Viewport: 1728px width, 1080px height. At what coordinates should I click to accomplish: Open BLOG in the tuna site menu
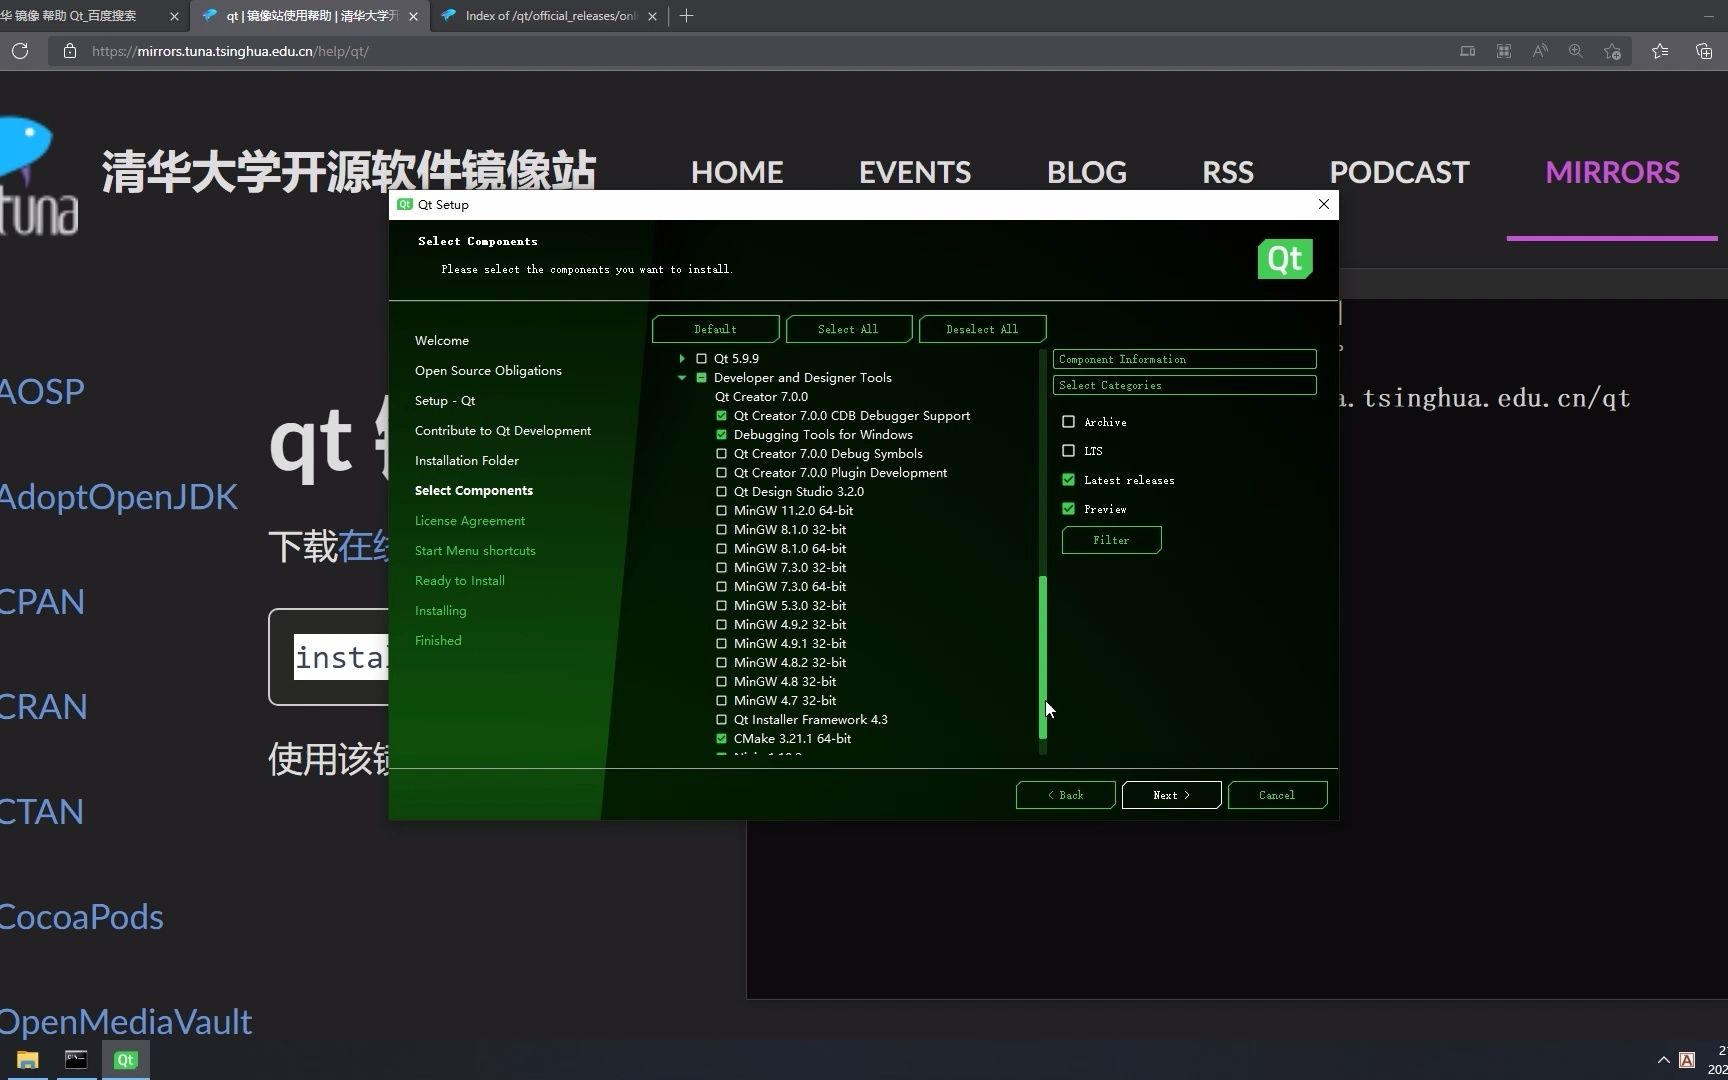click(x=1087, y=172)
